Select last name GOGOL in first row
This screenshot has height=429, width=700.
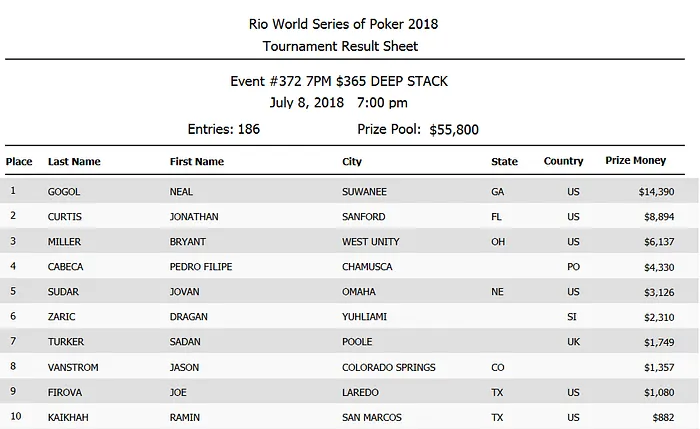pyautogui.click(x=65, y=190)
